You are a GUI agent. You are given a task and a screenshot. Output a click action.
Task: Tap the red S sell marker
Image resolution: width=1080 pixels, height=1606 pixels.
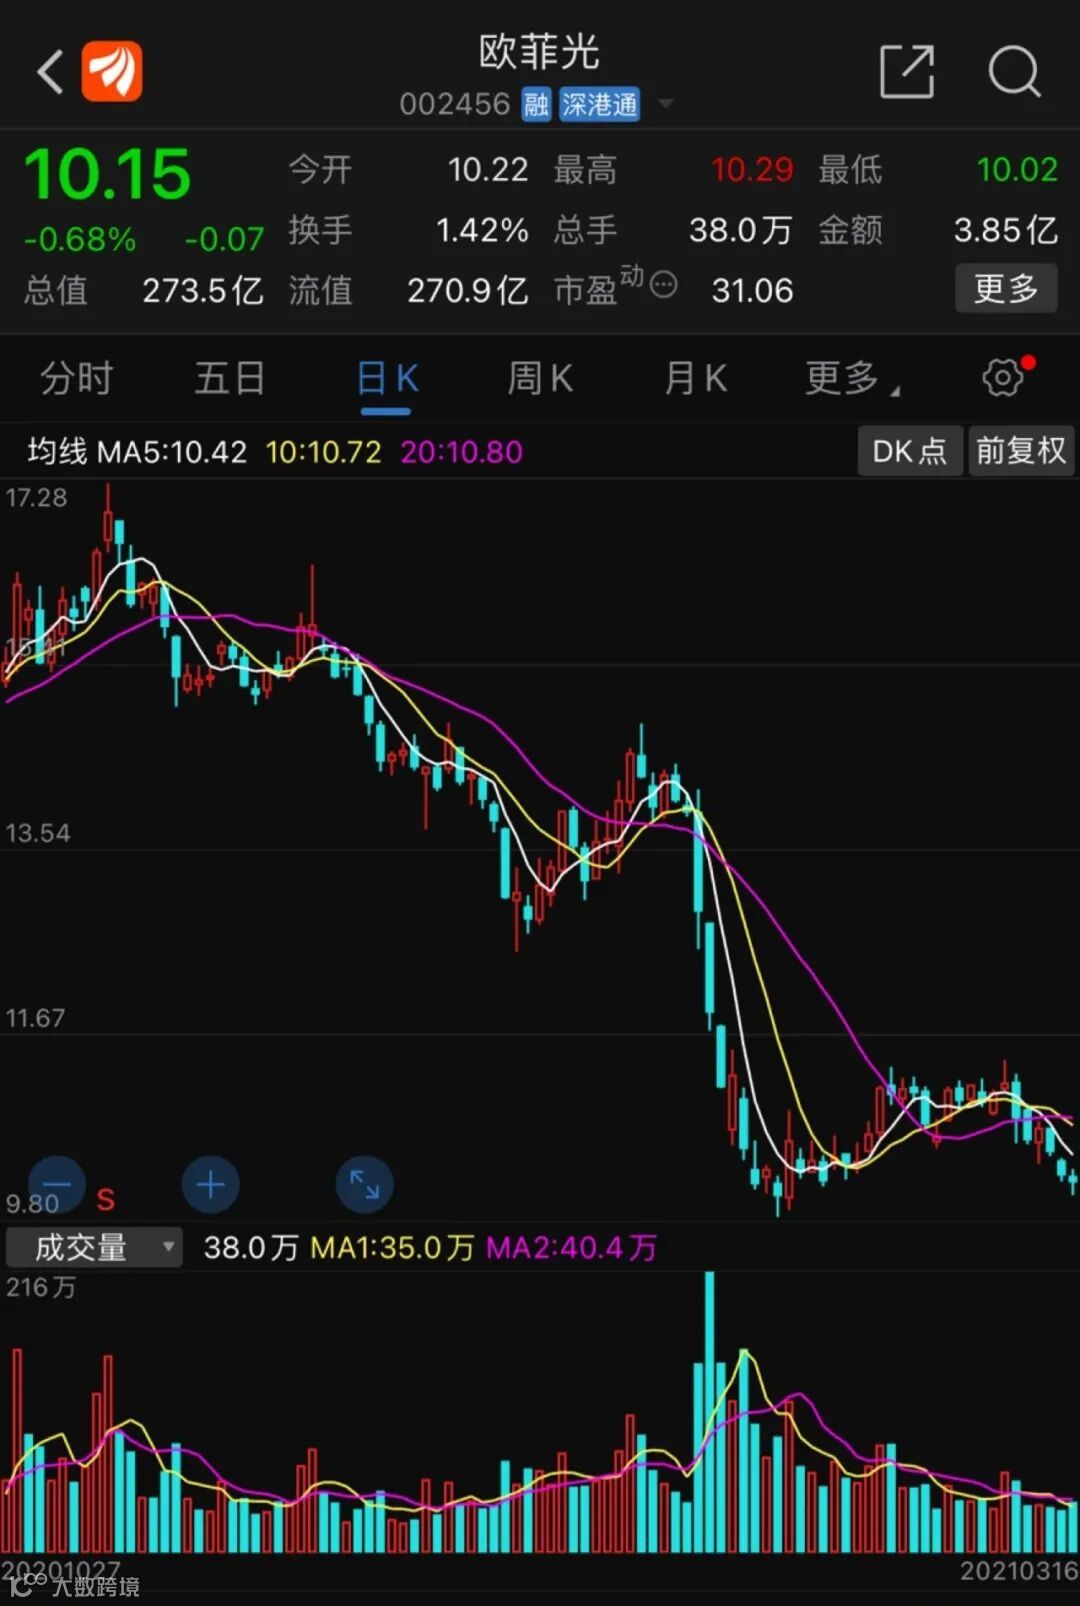point(105,1199)
